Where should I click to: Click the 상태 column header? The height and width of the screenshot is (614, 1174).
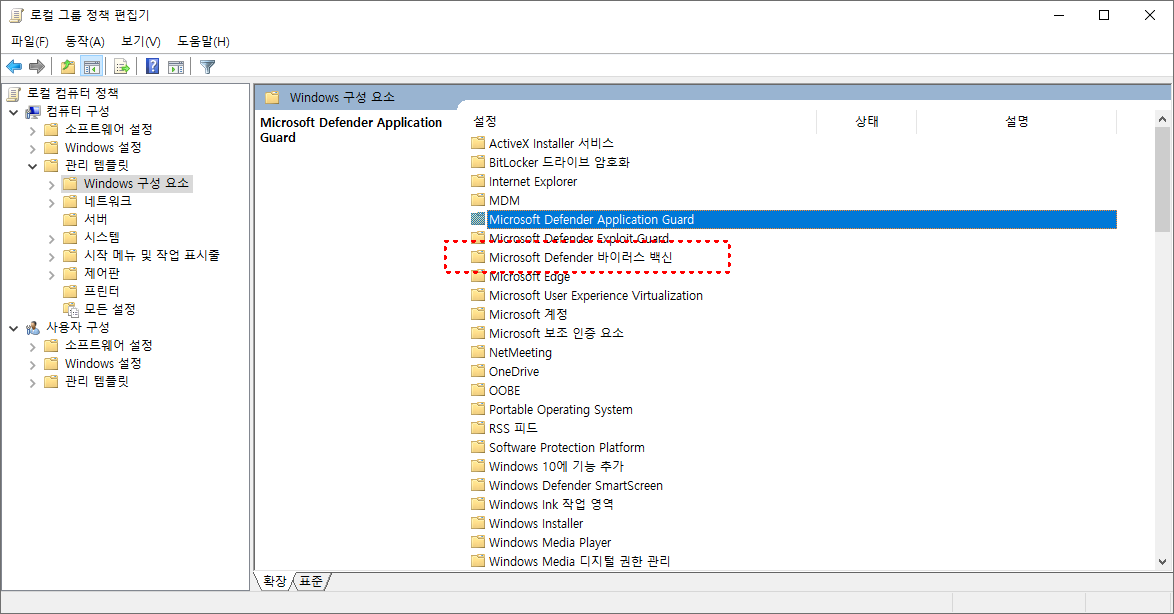(866, 121)
